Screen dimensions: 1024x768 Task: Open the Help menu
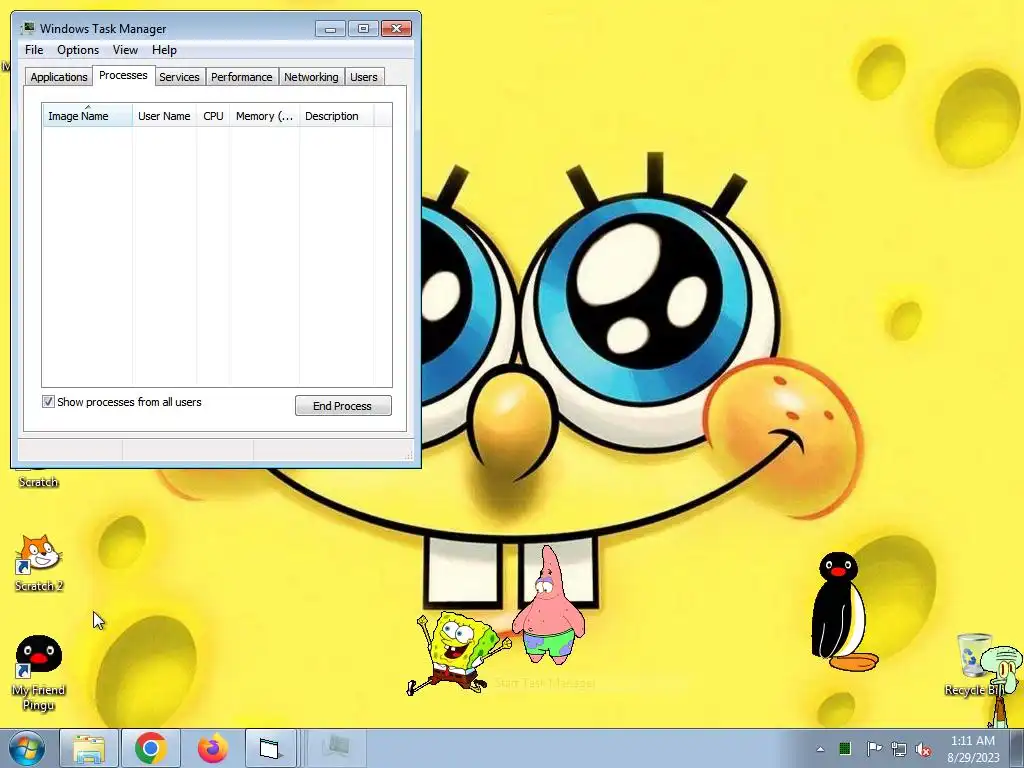(165, 50)
